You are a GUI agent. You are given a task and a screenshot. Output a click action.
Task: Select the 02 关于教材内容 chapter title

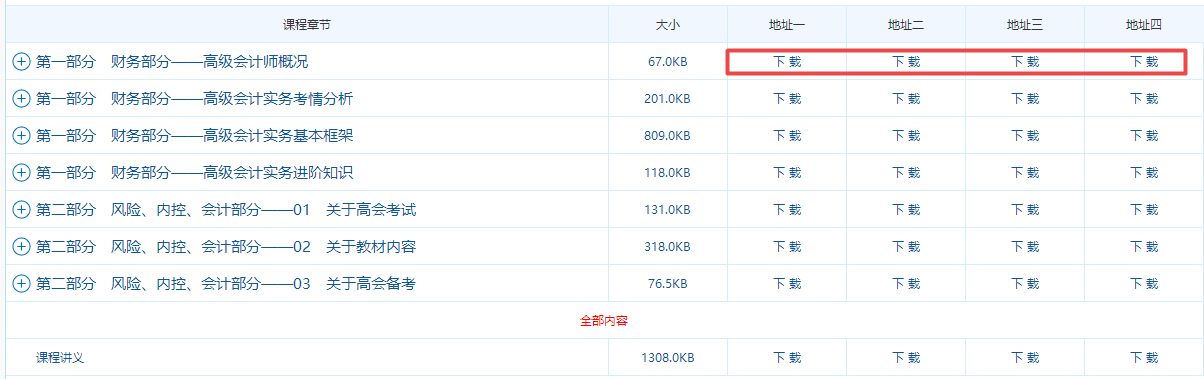pyautogui.click(x=226, y=247)
